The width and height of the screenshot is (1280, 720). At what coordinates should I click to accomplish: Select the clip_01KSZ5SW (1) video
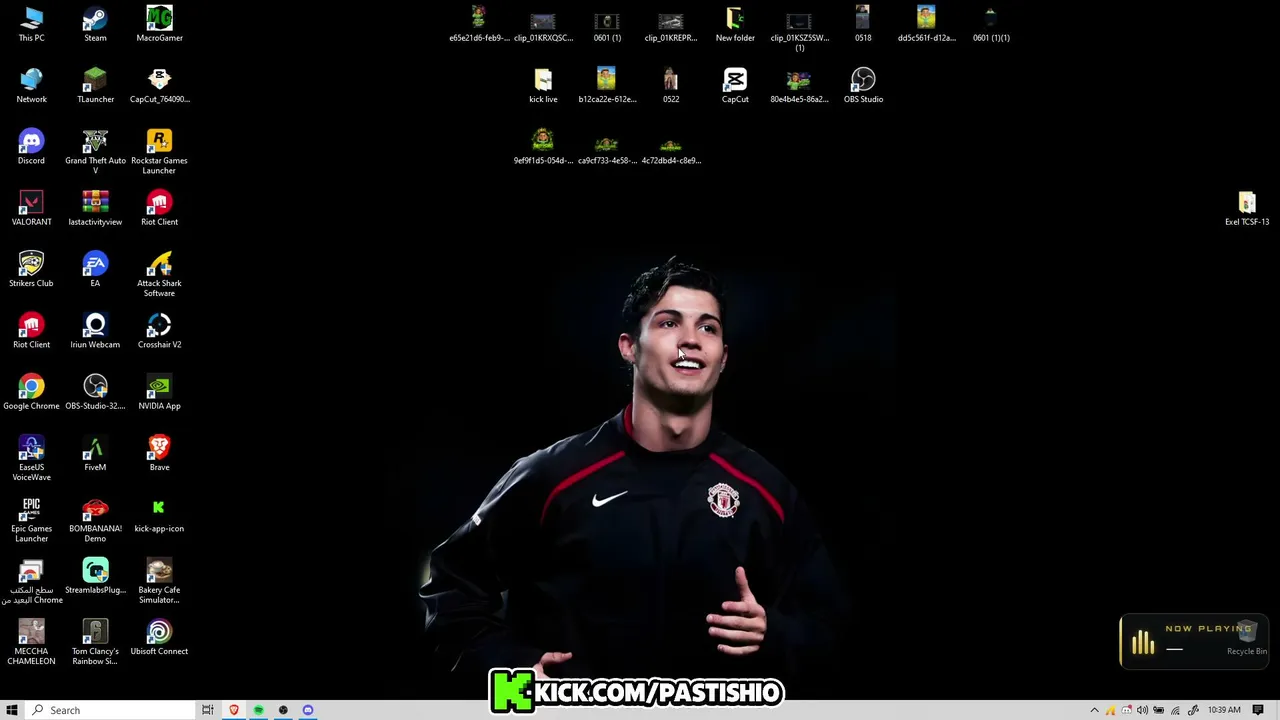coord(799,29)
